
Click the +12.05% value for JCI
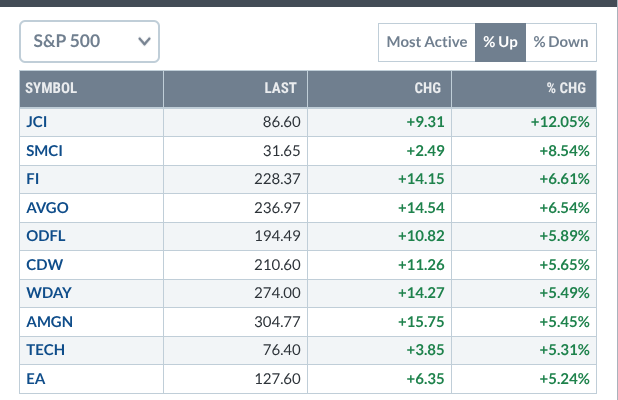(x=560, y=122)
